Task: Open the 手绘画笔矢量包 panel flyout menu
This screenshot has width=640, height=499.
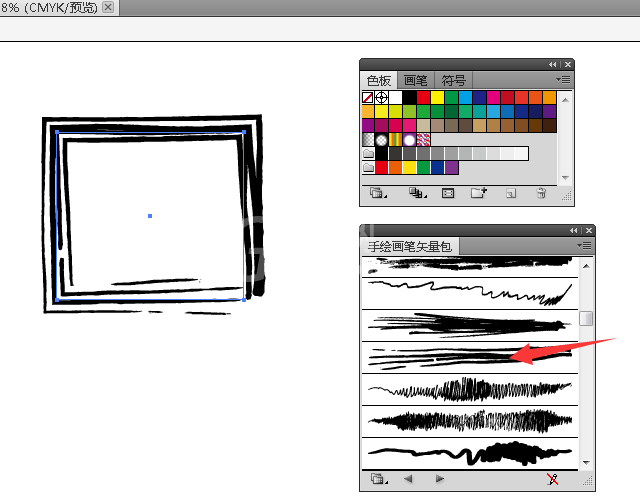Action: (584, 246)
